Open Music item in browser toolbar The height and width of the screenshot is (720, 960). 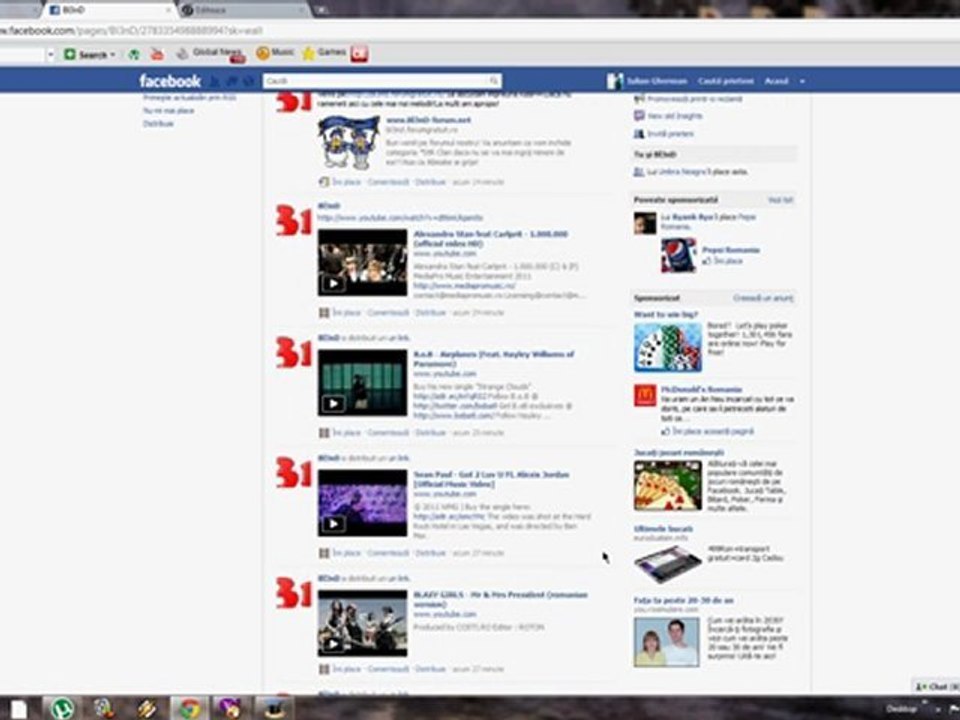275,53
